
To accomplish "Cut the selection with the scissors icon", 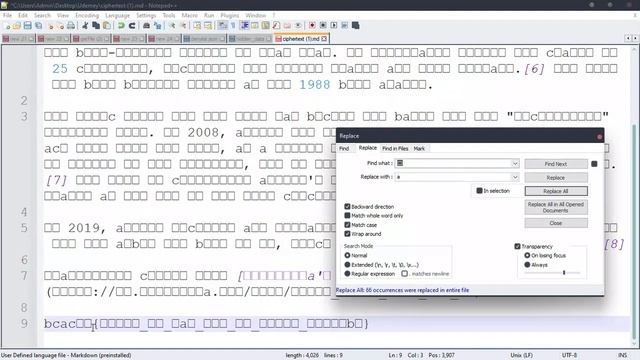I will (x=85, y=25).
